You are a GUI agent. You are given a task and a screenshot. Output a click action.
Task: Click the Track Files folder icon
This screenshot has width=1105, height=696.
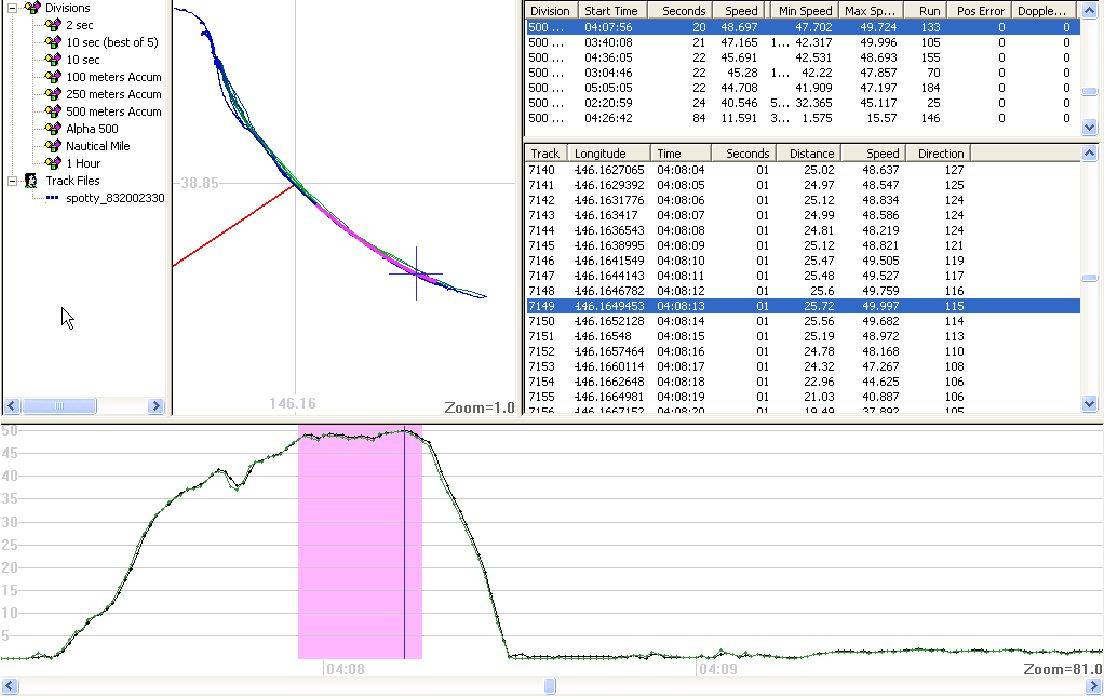point(31,181)
